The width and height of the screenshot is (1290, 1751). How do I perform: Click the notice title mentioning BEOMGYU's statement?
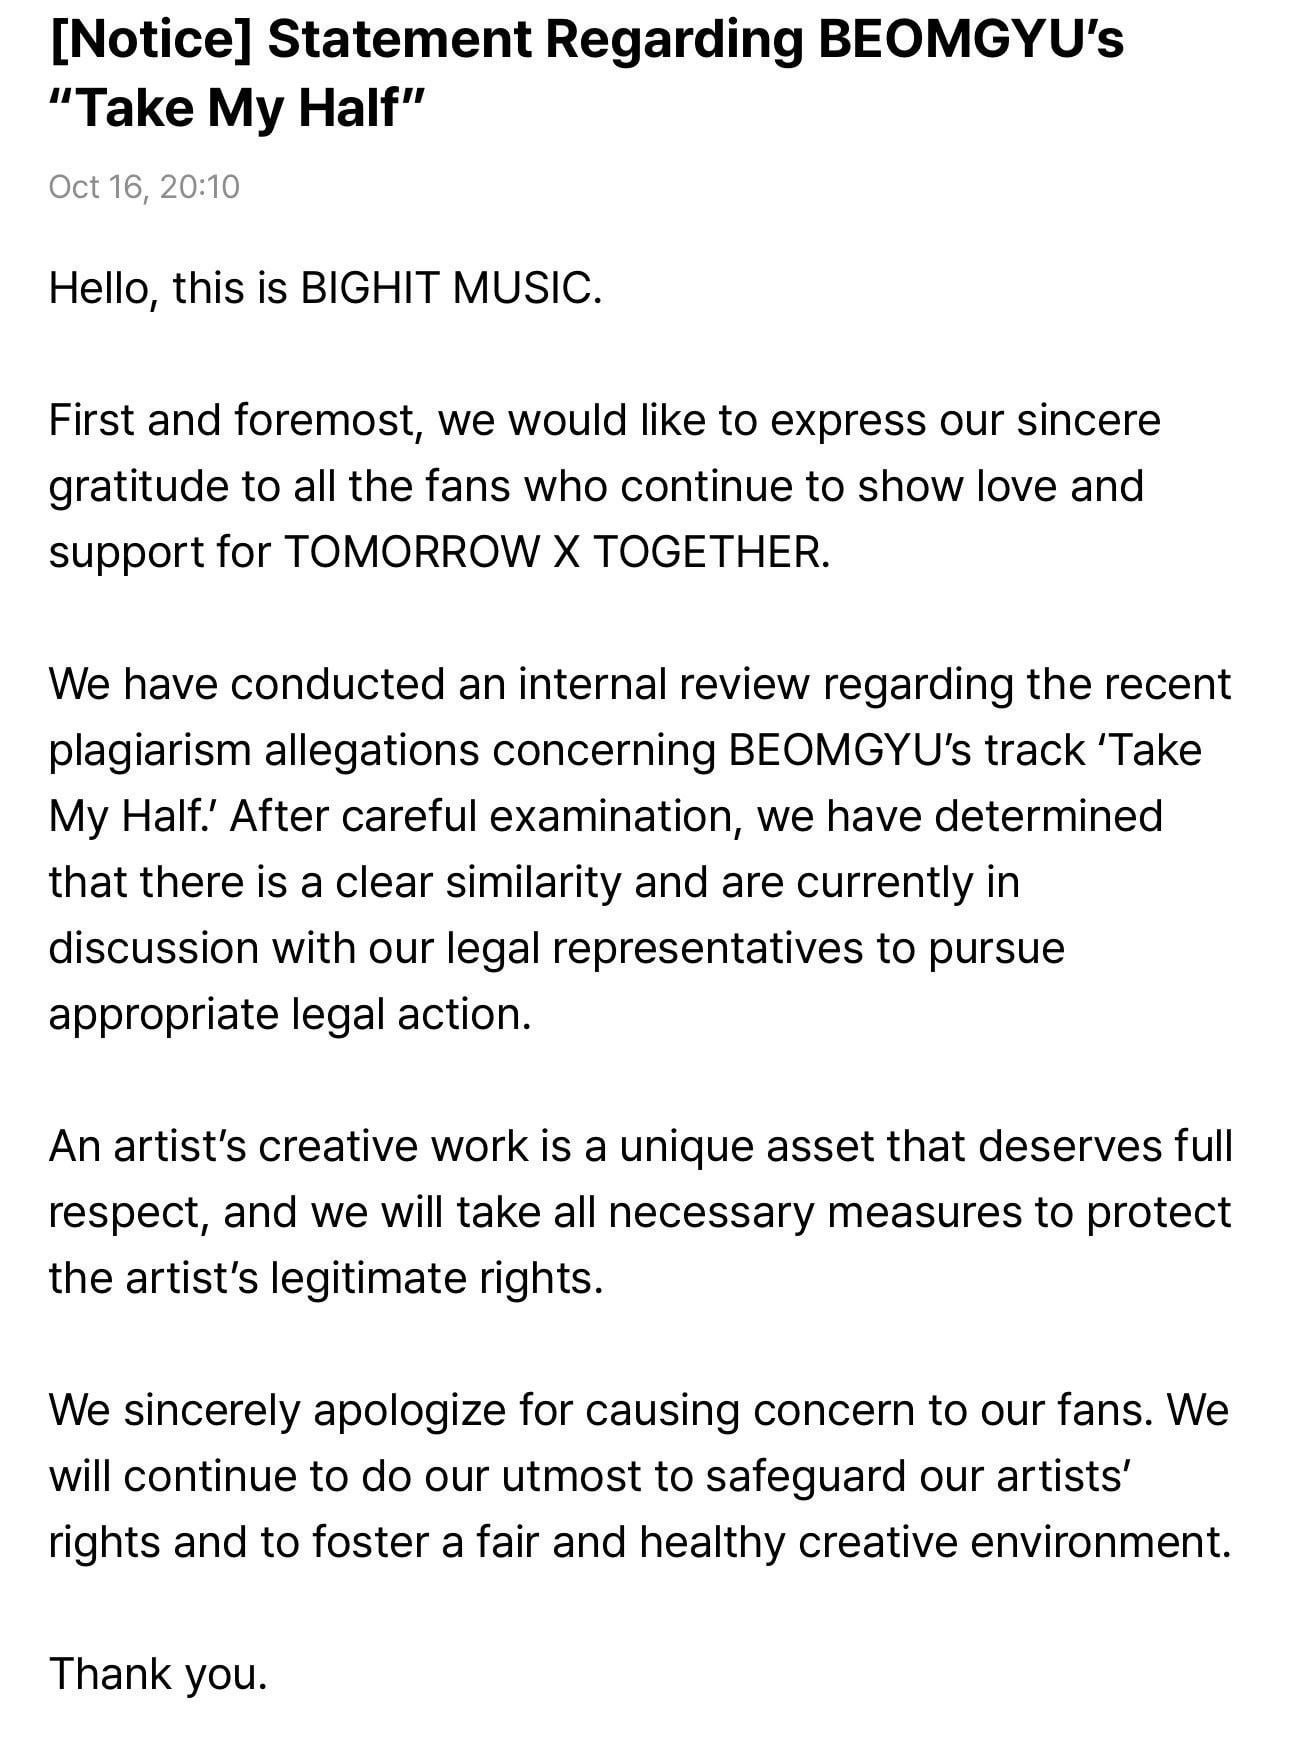point(586,40)
